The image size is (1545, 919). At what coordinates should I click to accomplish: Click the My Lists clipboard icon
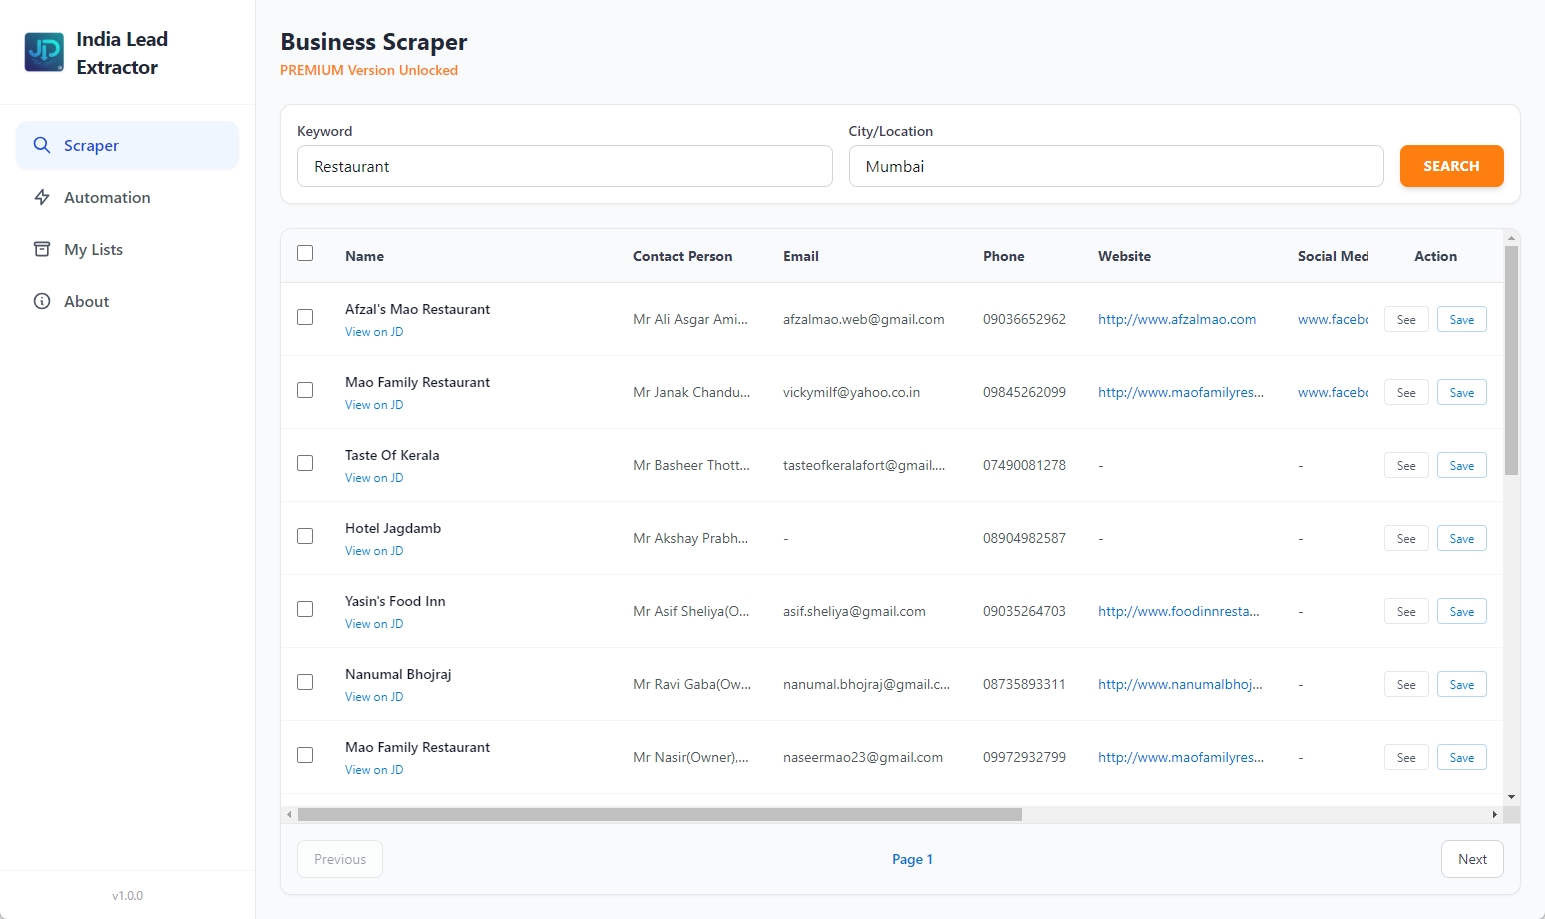click(42, 249)
